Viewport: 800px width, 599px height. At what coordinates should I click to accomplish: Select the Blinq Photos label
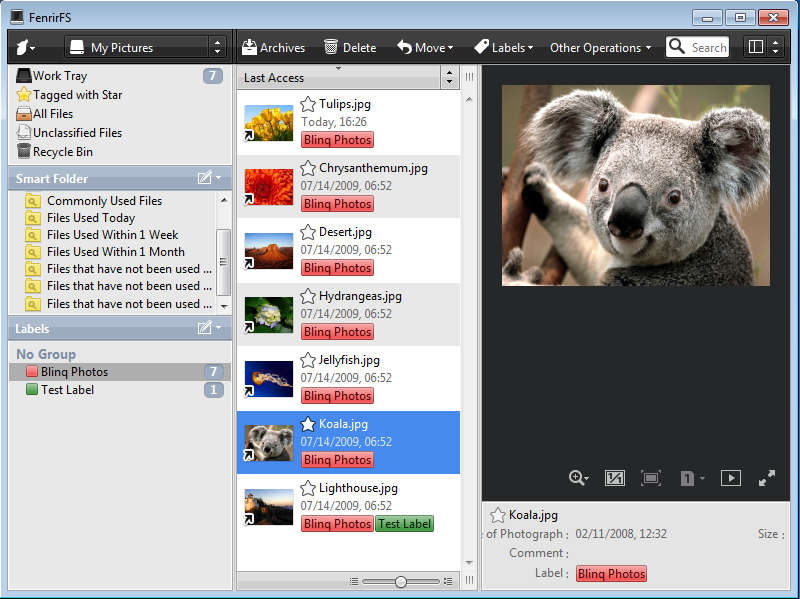click(x=120, y=371)
